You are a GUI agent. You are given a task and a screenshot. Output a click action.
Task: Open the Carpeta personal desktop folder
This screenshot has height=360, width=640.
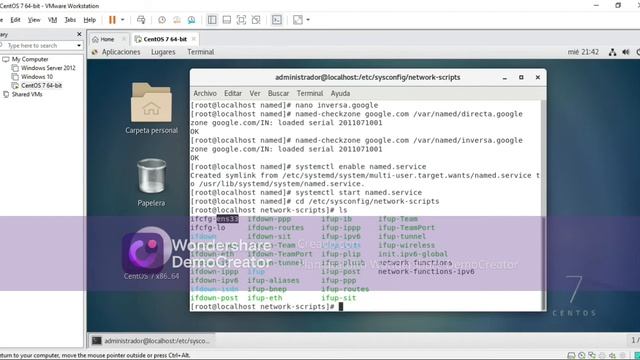151,108
